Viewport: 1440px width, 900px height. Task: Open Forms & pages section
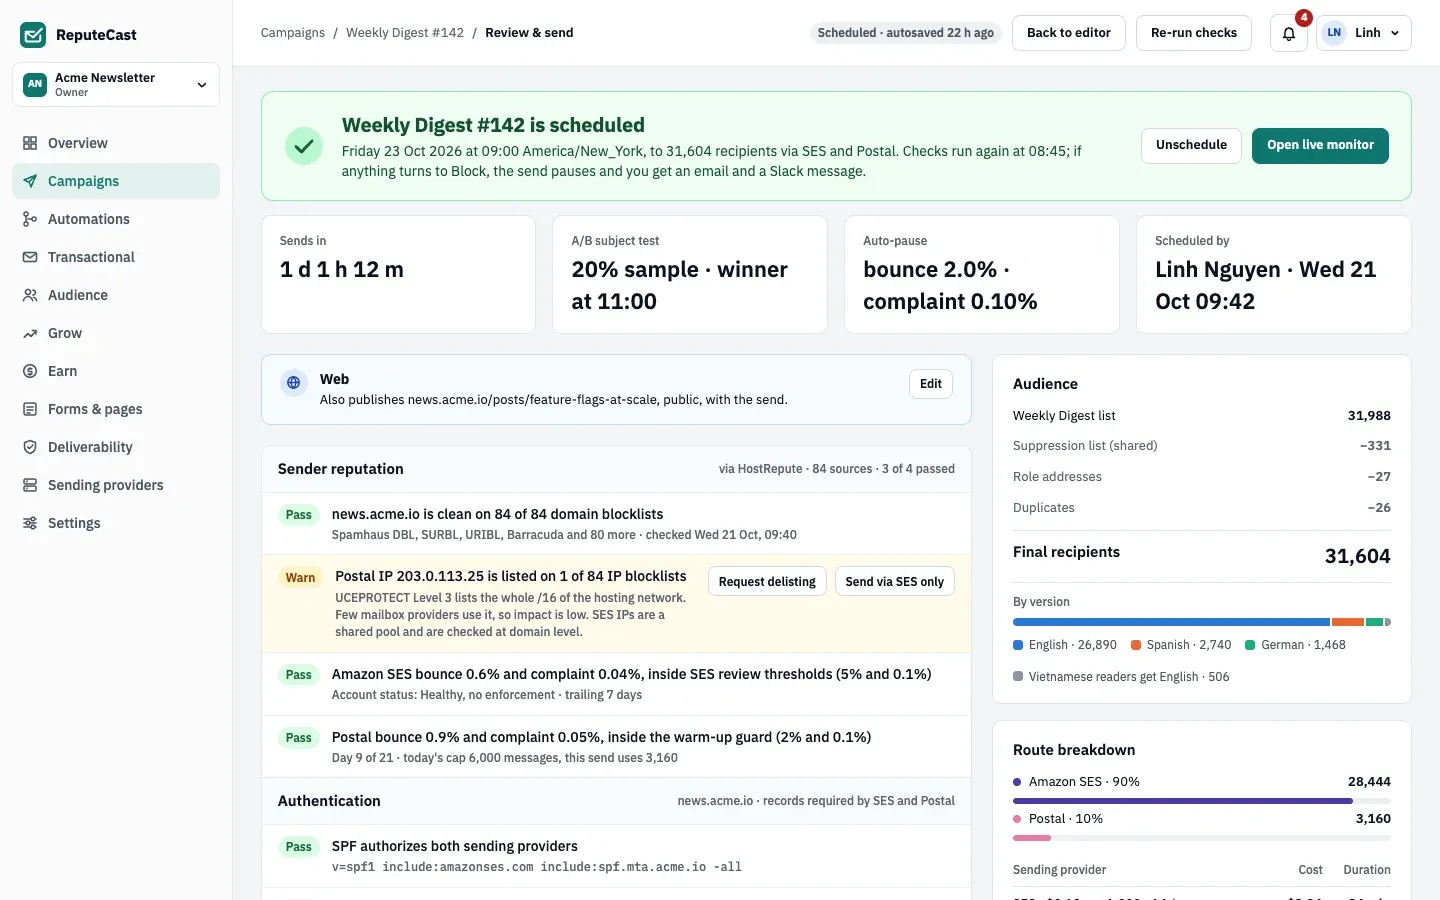click(x=116, y=409)
